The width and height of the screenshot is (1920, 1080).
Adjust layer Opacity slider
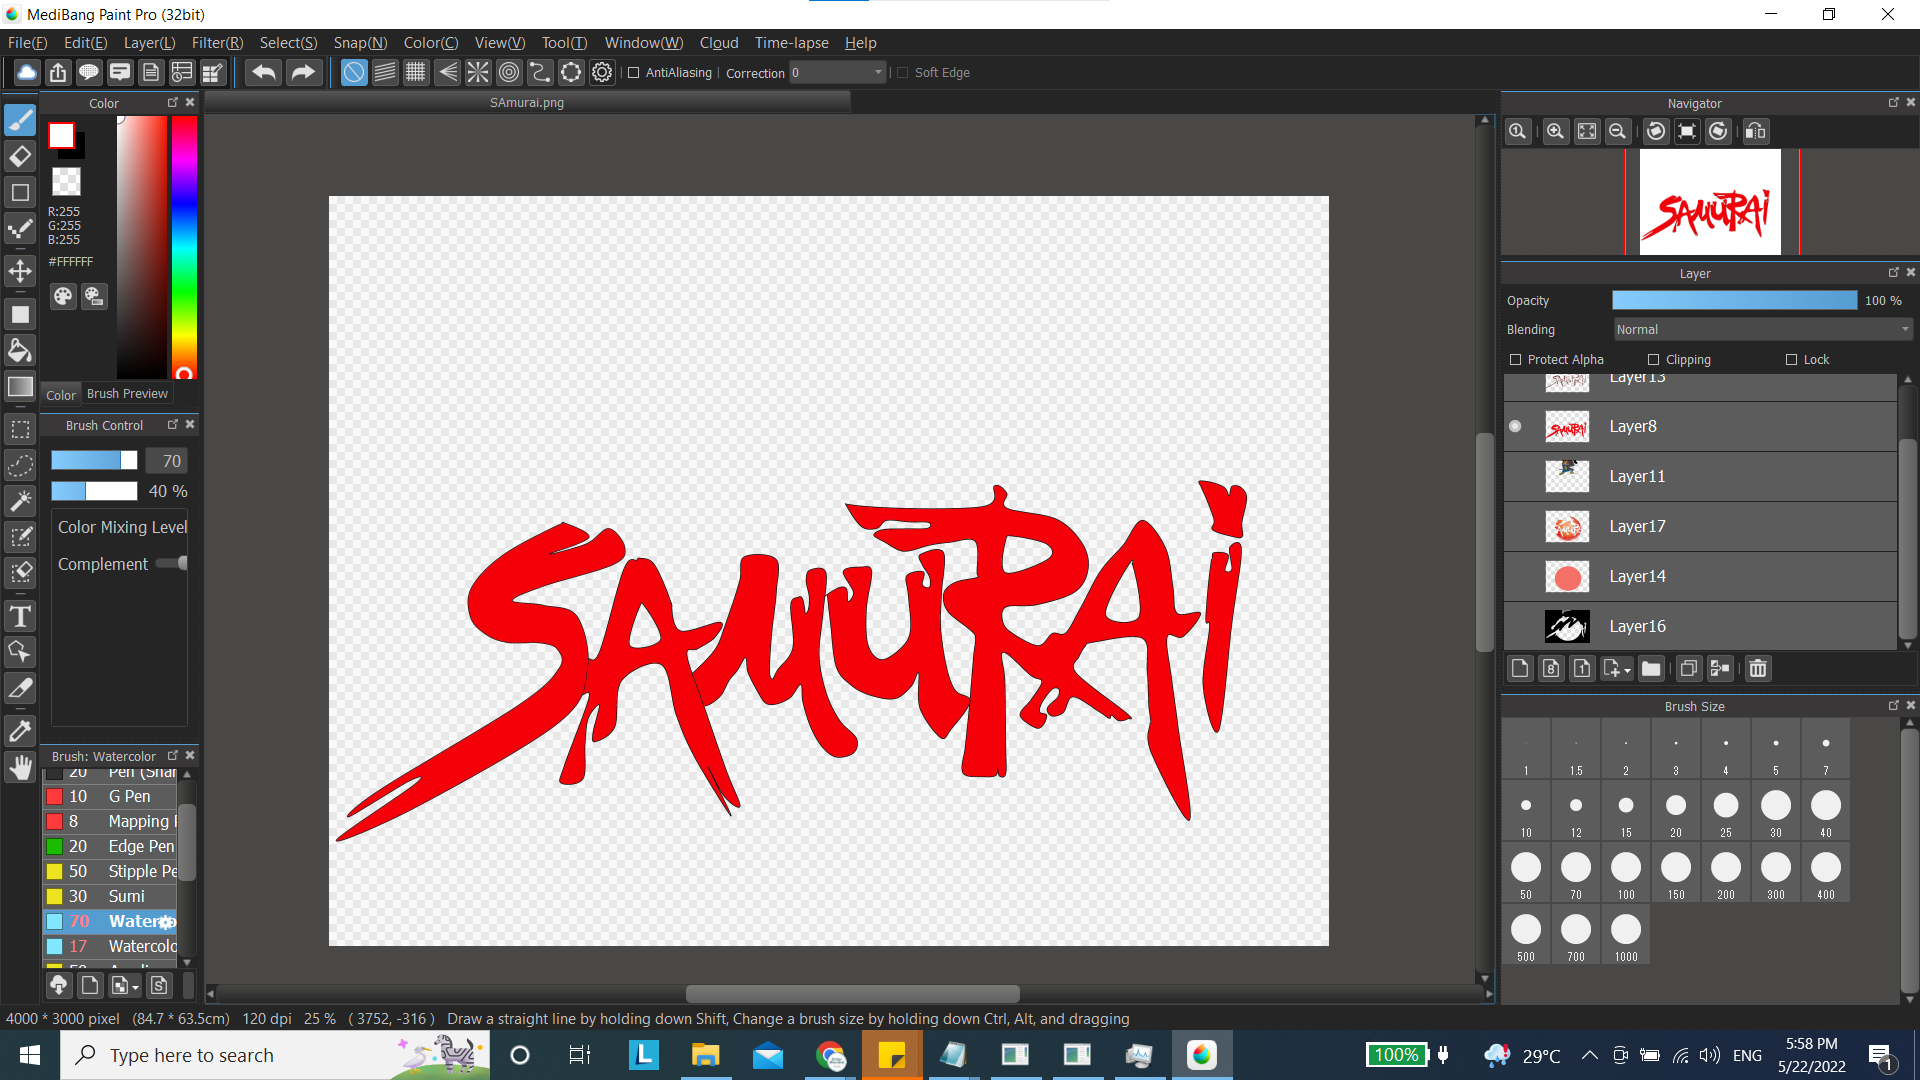coord(1734,301)
